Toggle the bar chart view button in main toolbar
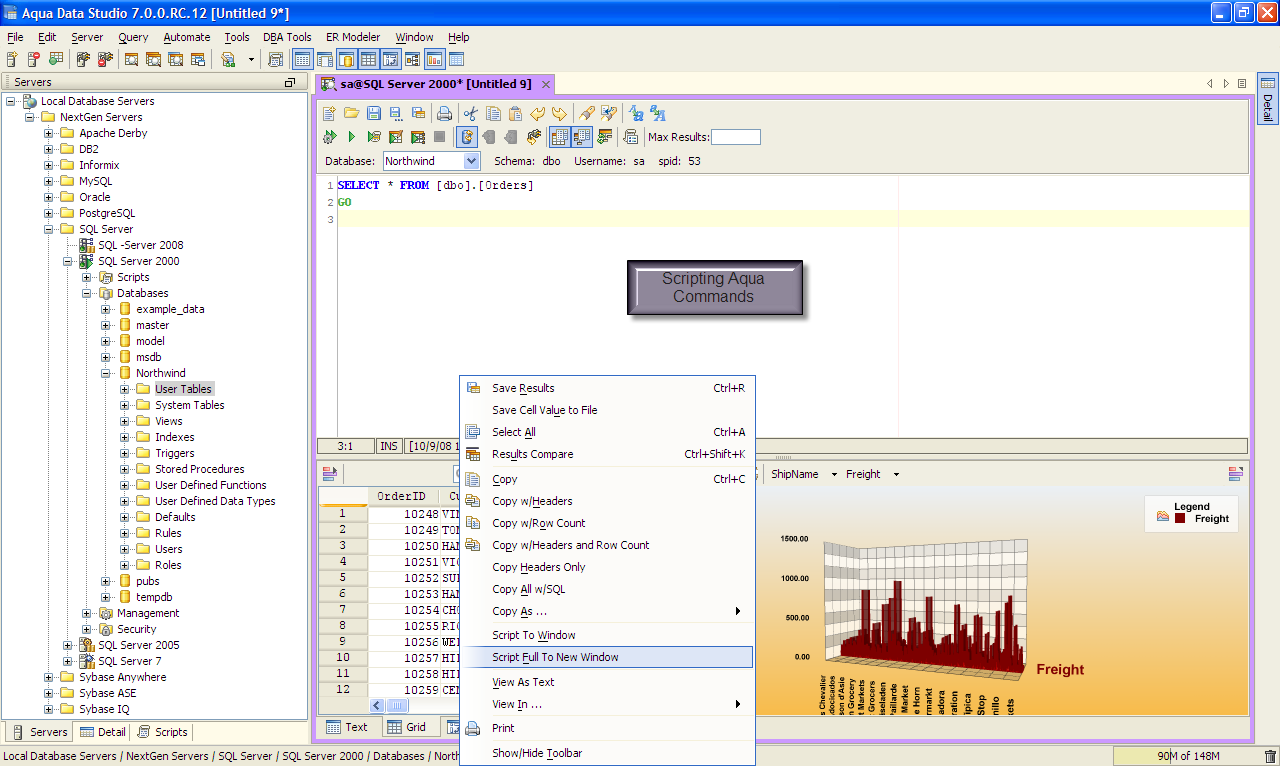 click(434, 60)
